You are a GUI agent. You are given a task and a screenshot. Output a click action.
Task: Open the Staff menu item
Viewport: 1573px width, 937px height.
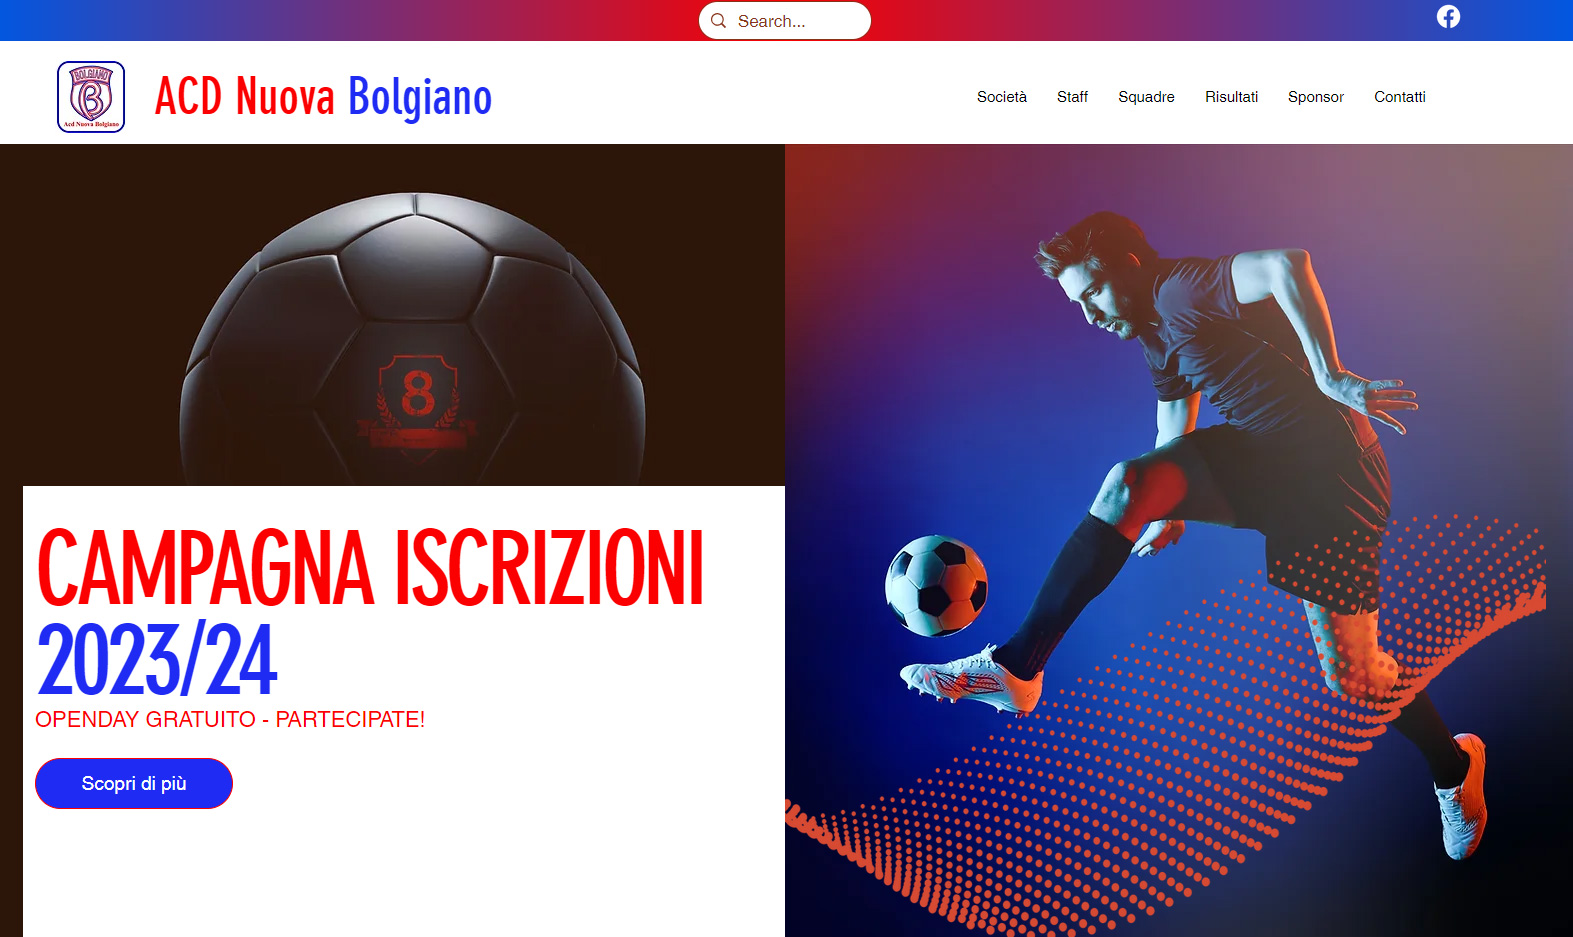(1072, 97)
